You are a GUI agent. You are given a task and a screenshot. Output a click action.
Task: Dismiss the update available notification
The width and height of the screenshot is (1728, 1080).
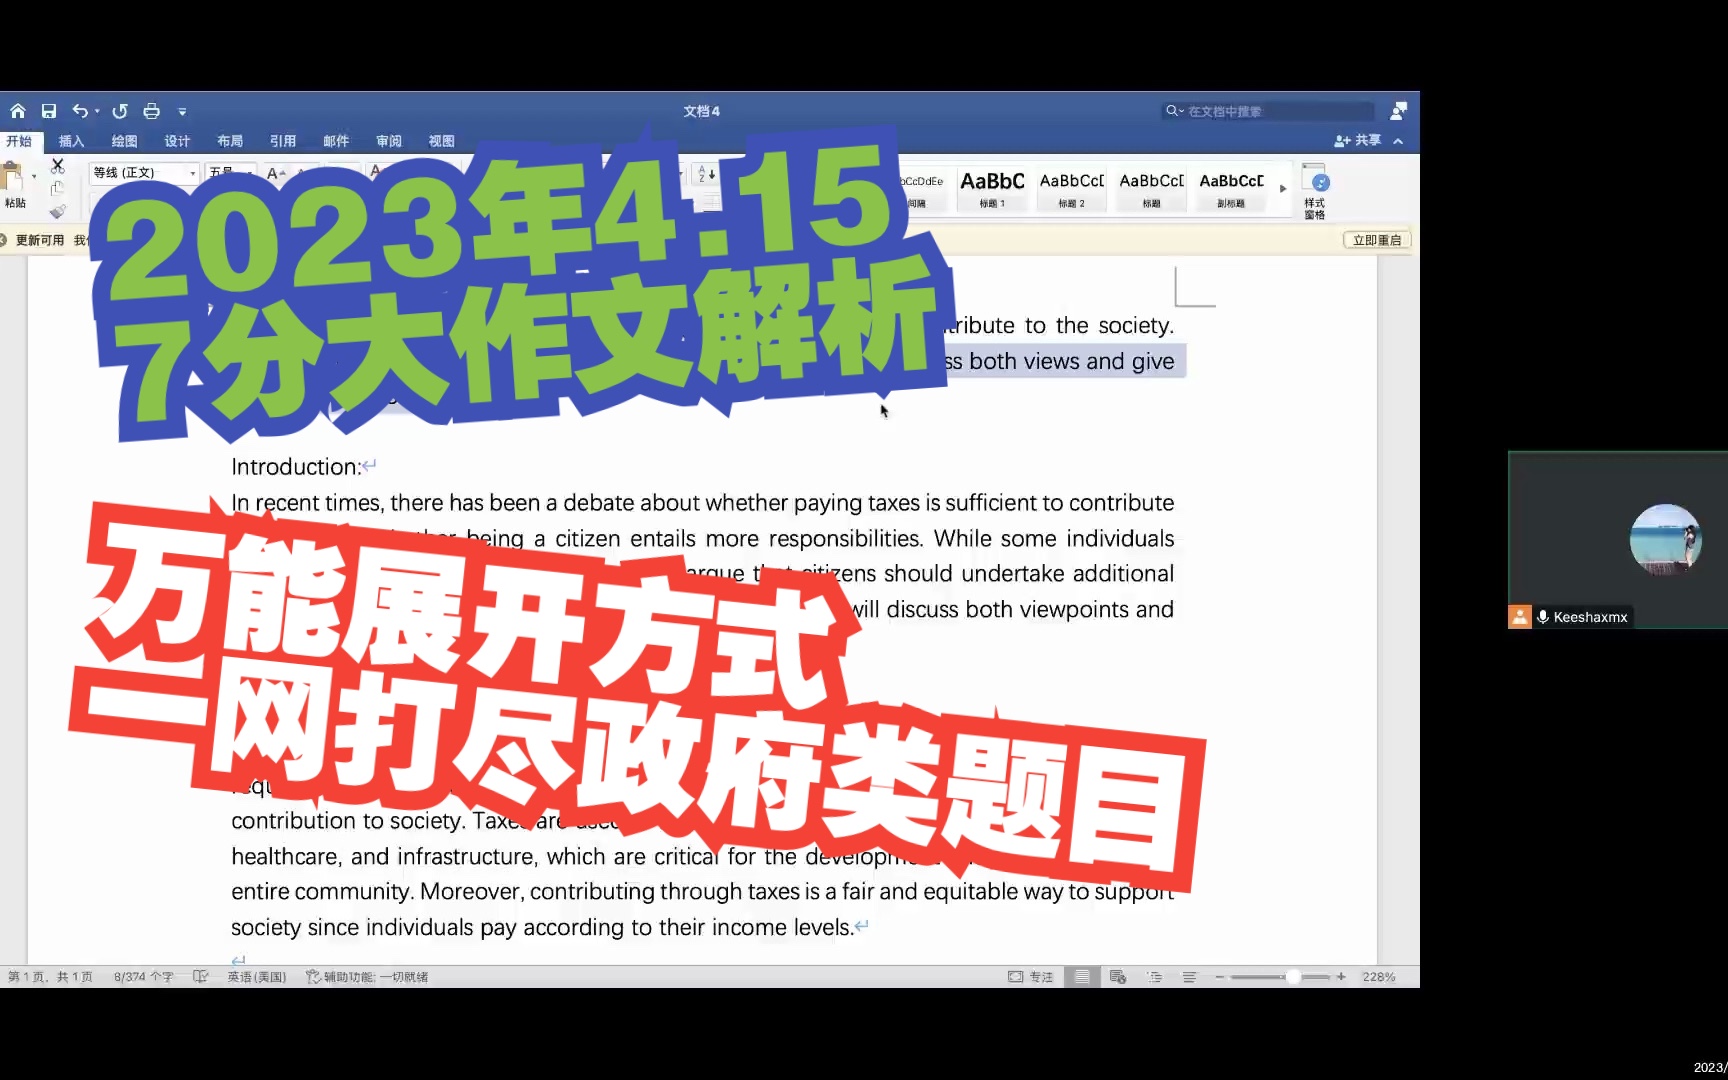pos(4,240)
